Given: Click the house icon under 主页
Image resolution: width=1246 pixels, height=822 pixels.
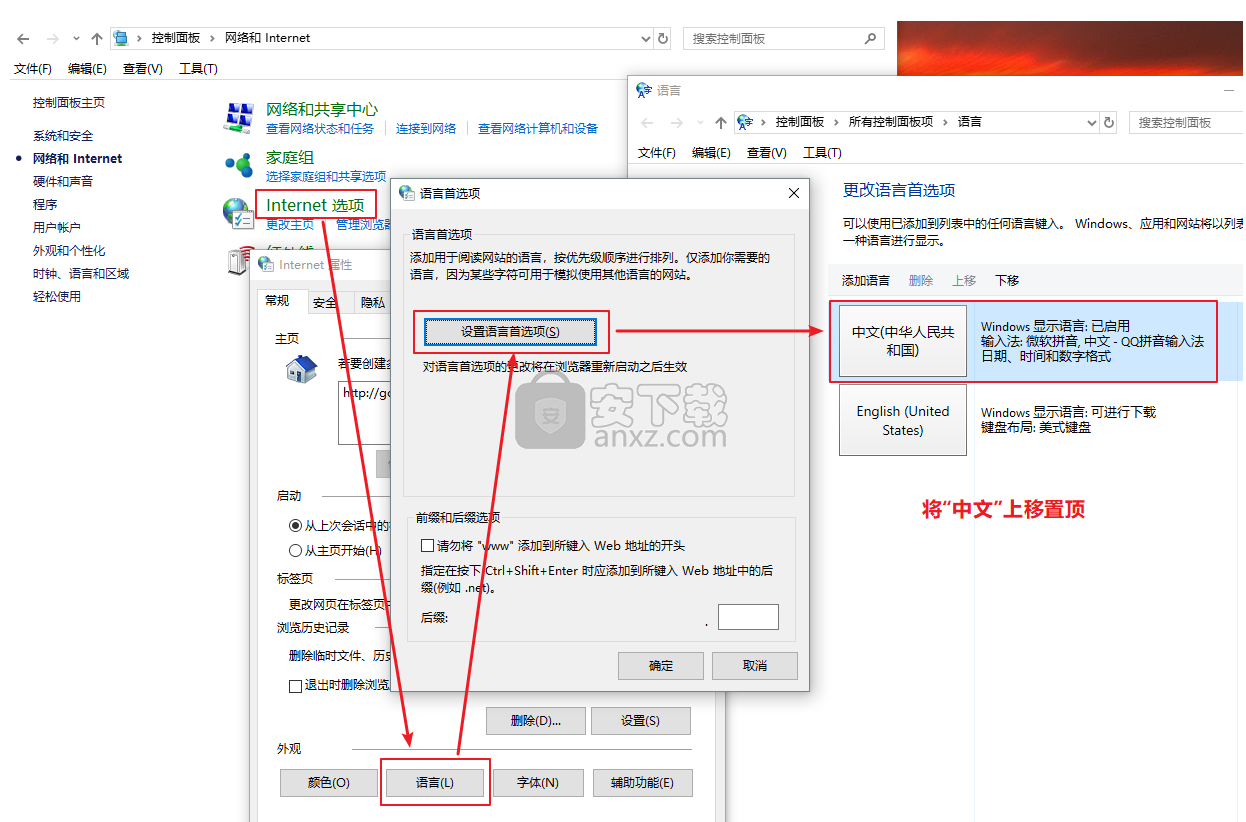Looking at the screenshot, I should tap(301, 370).
